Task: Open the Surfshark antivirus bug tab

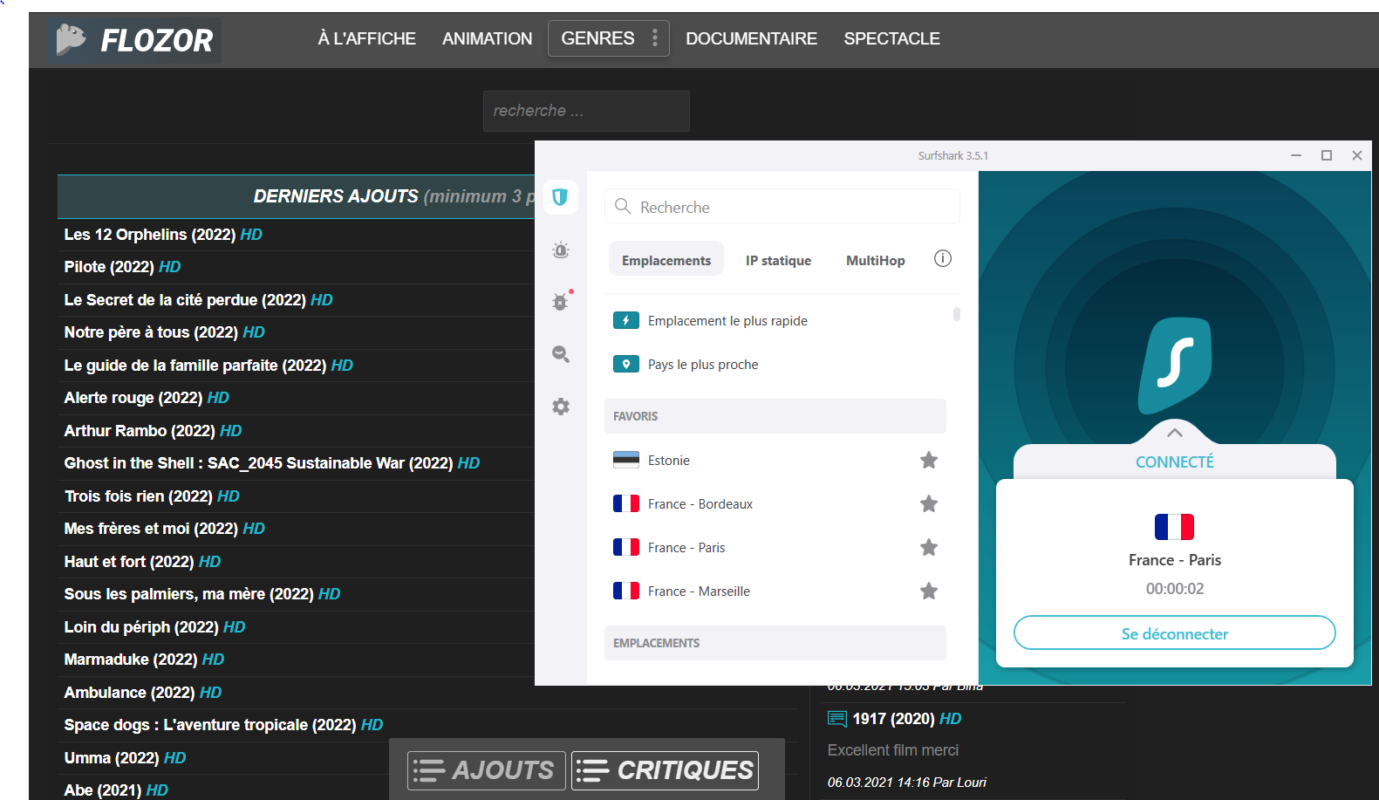Action: point(561,301)
